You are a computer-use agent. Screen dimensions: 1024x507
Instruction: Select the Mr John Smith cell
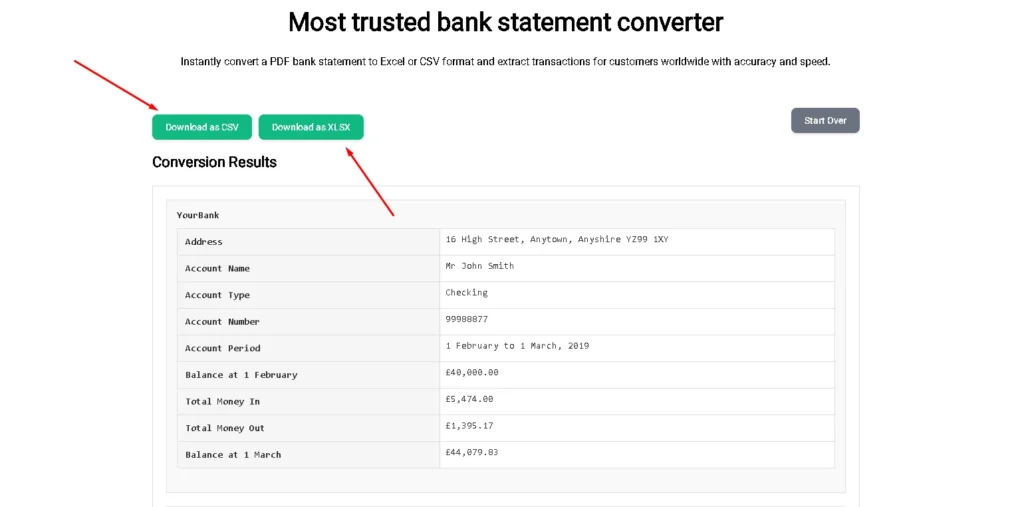(x=480, y=266)
